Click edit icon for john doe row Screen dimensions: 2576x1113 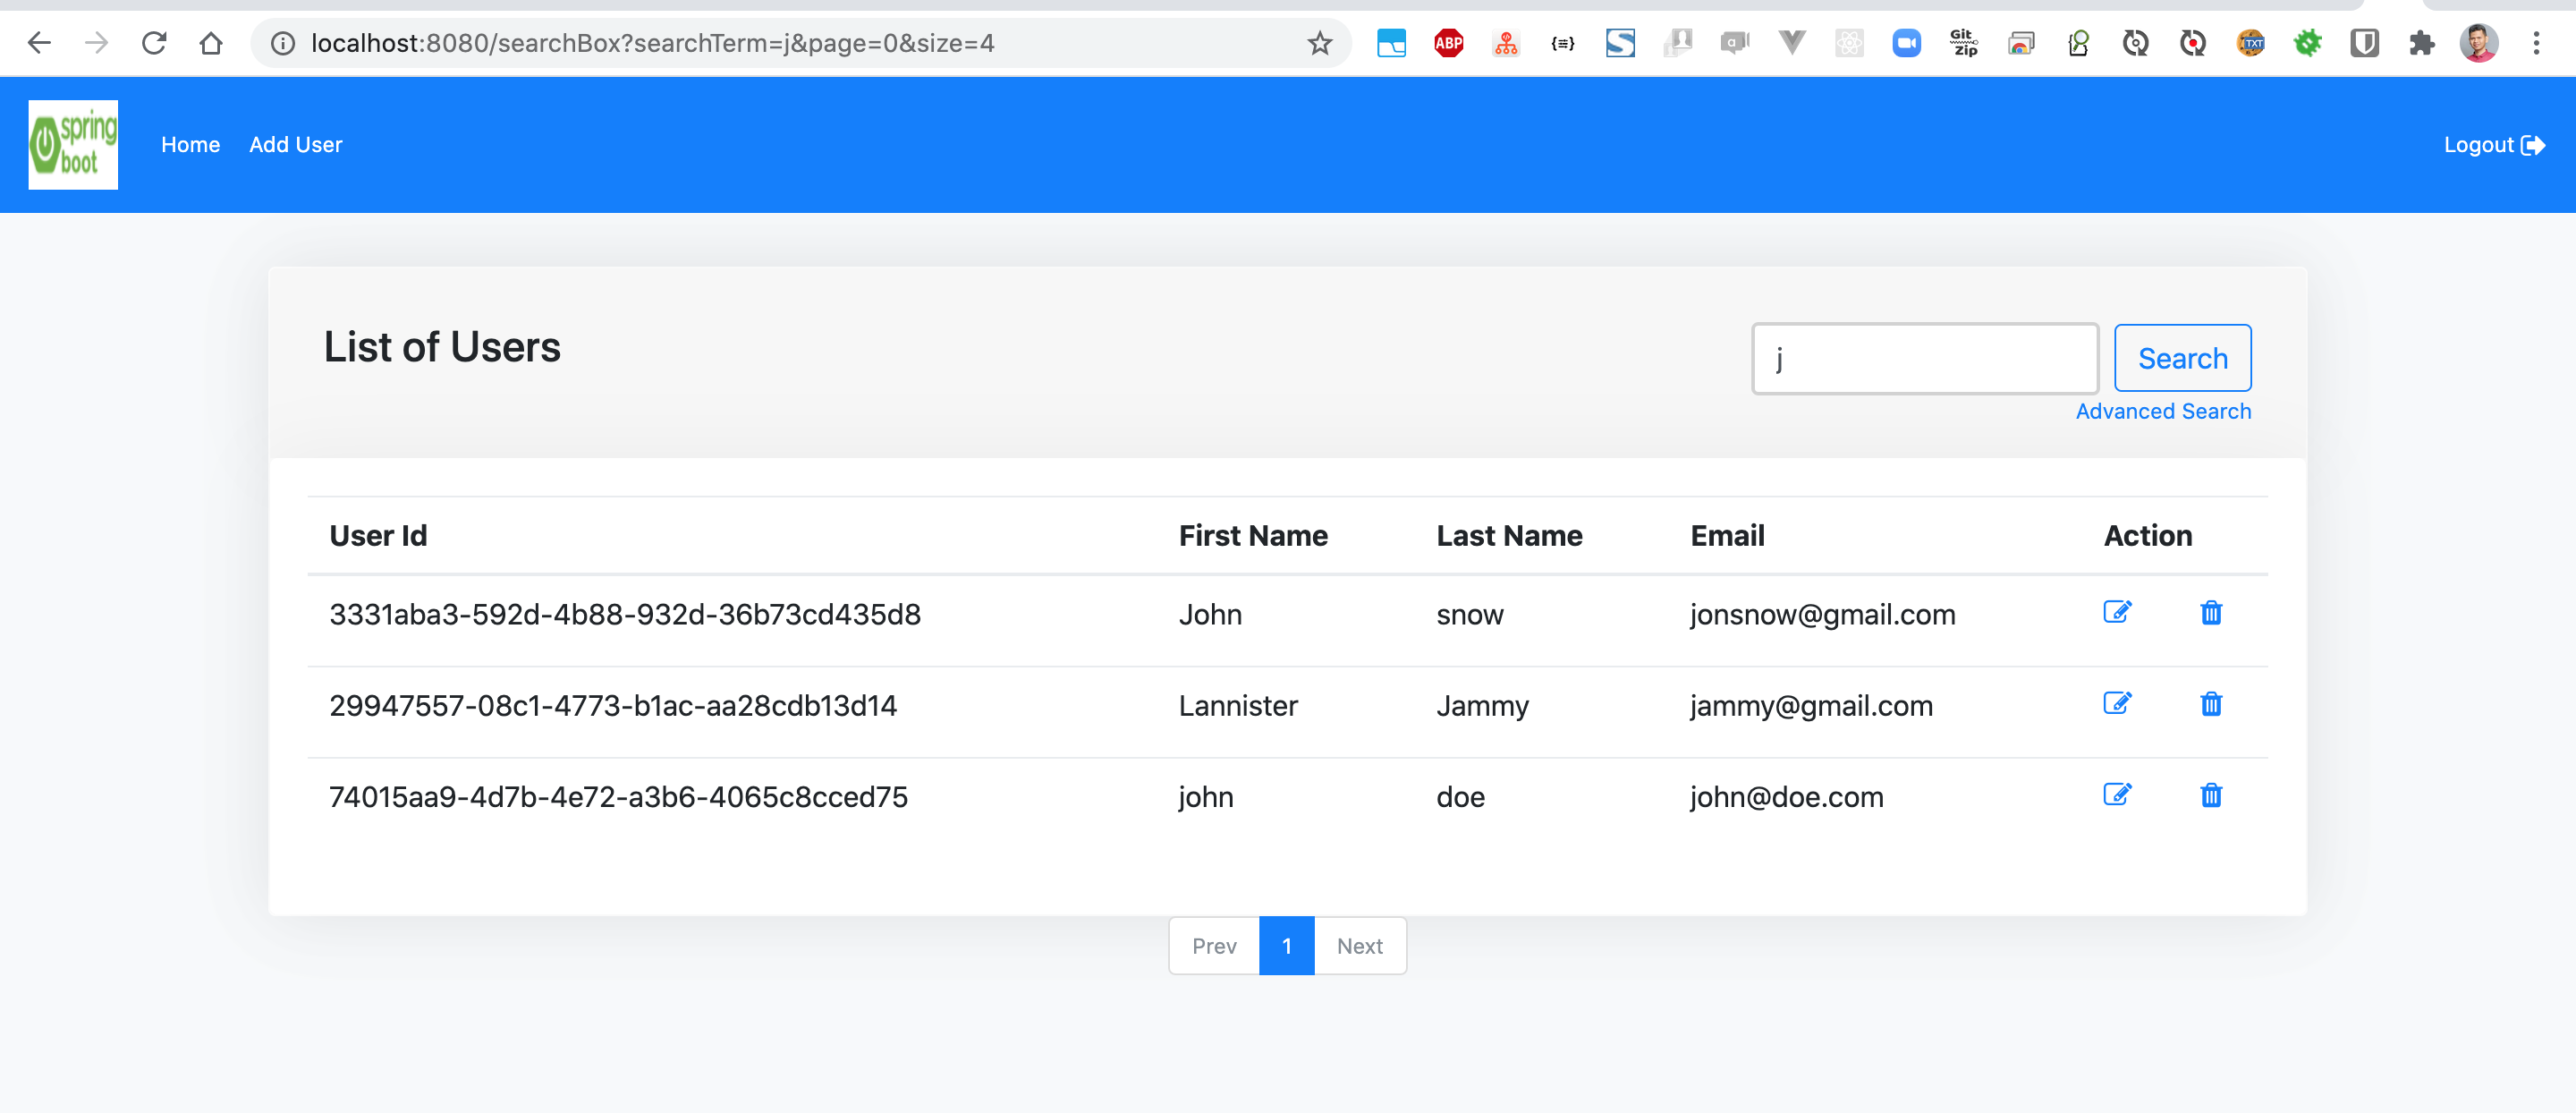tap(2117, 795)
